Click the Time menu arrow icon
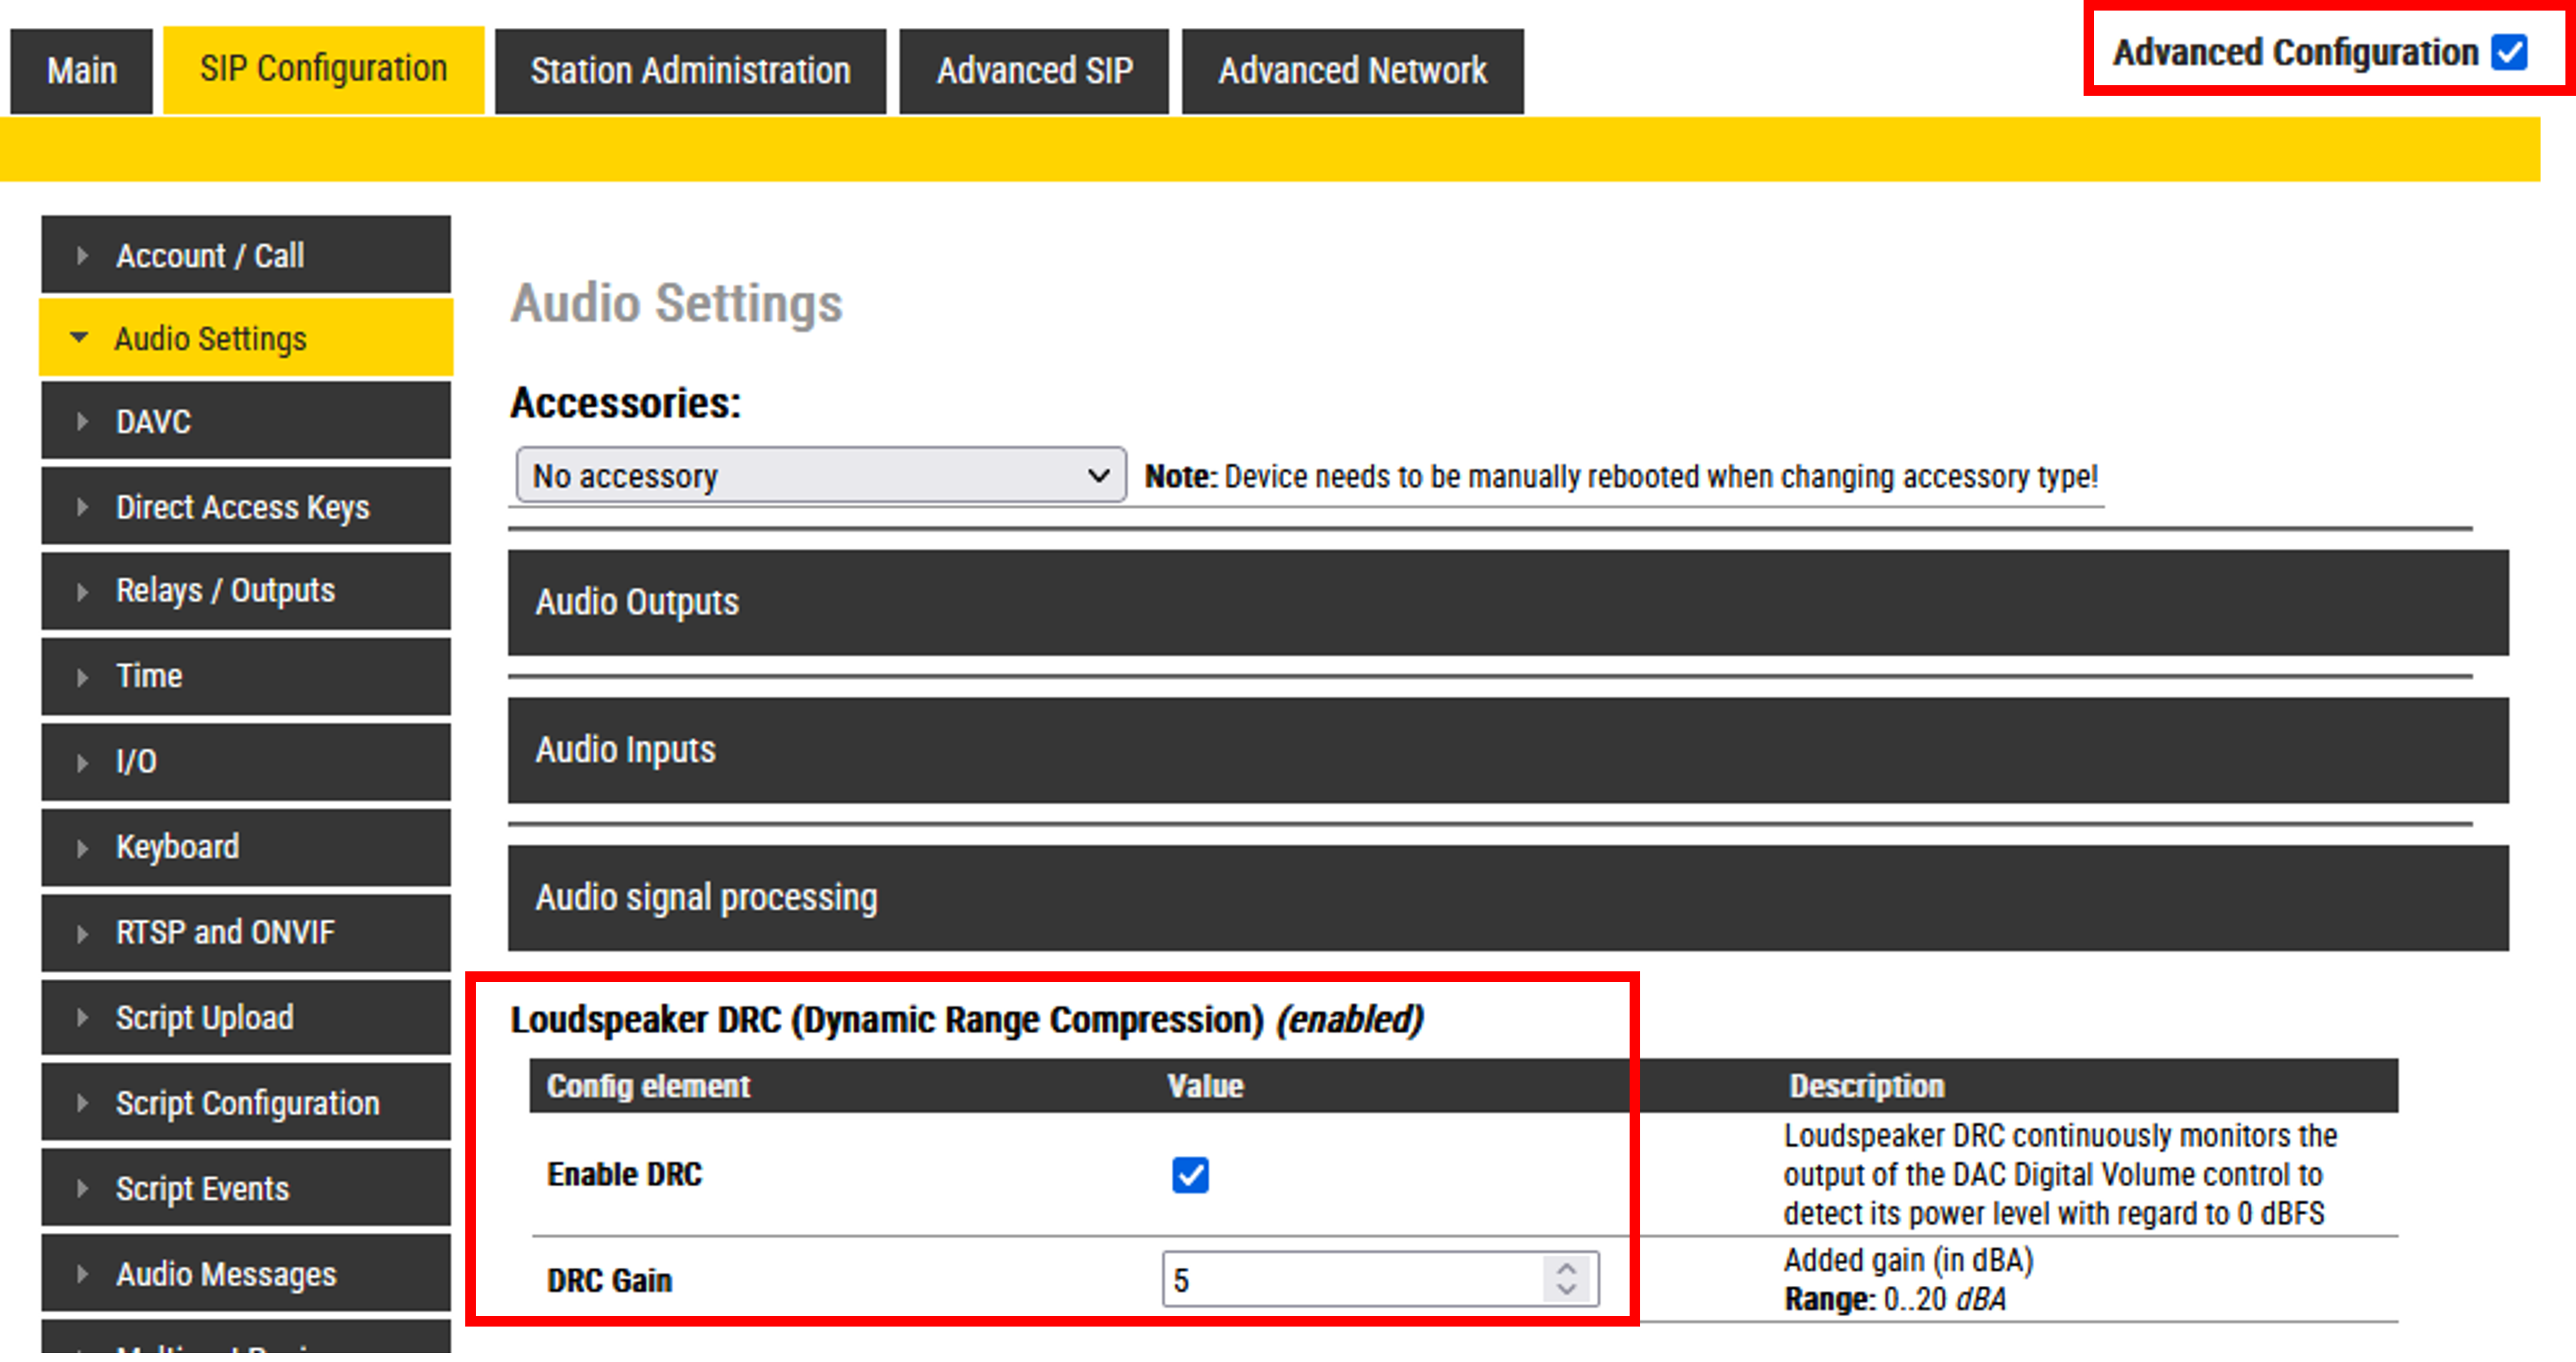 tap(82, 677)
